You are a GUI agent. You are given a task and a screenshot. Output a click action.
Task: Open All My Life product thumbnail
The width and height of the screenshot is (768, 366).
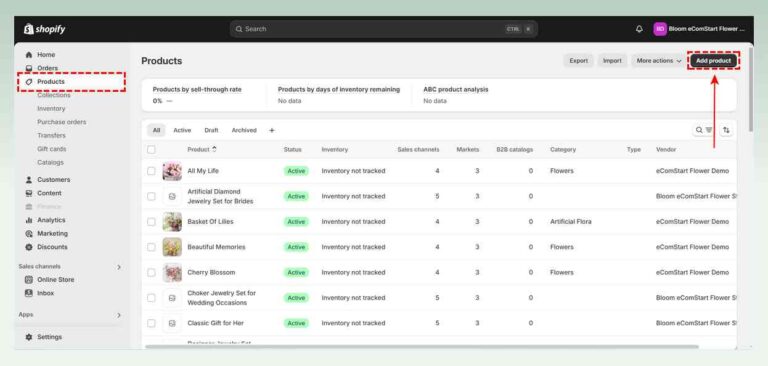(172, 171)
